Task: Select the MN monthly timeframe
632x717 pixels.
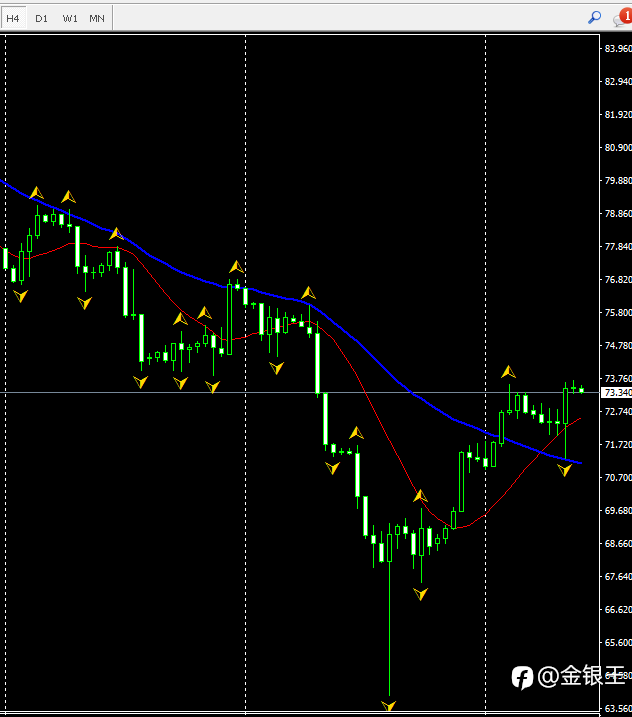Action: pos(97,18)
